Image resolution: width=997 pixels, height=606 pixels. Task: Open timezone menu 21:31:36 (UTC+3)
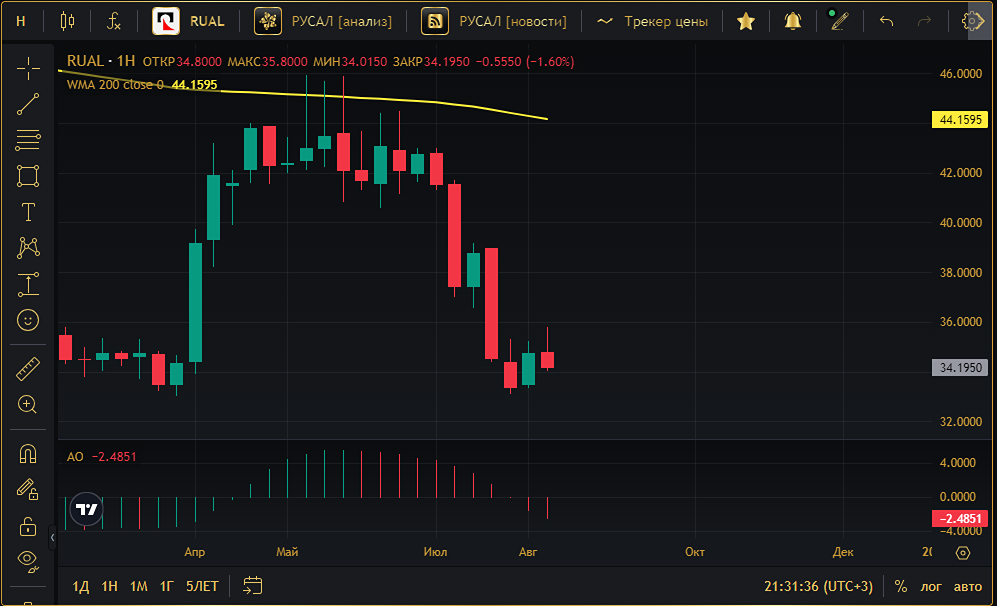click(818, 586)
